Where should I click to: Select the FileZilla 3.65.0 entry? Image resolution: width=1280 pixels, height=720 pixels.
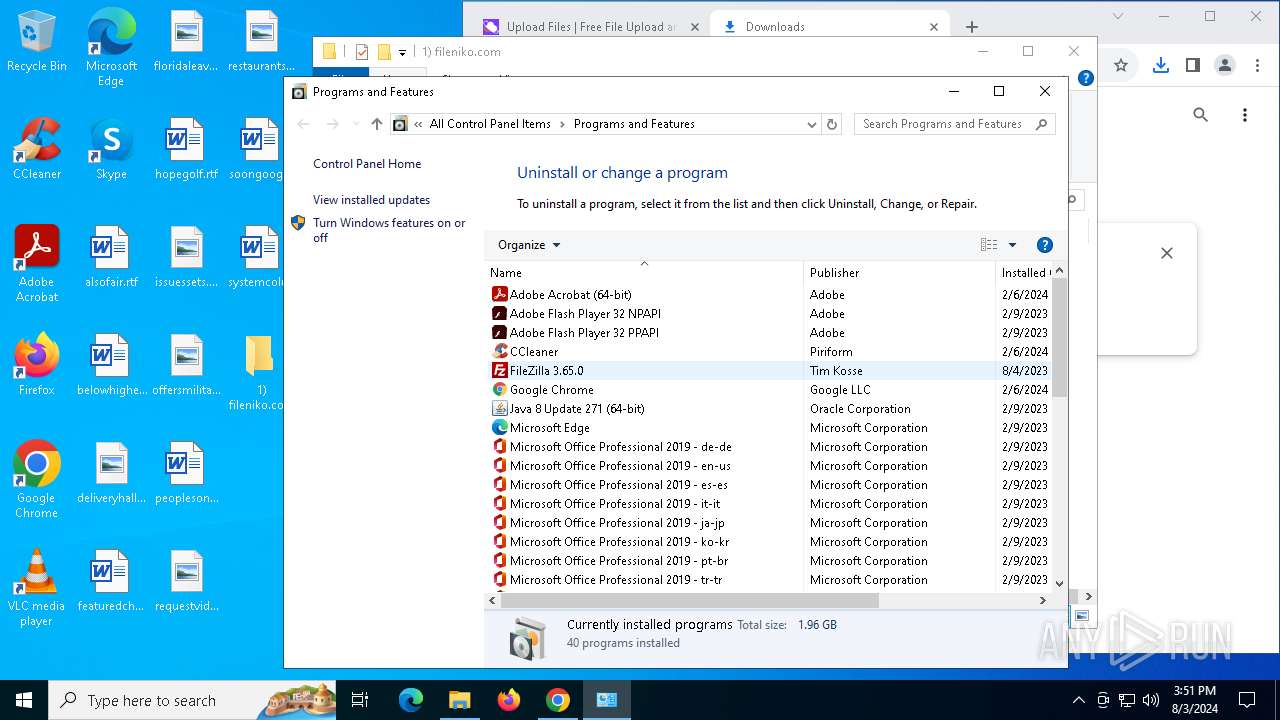click(768, 371)
